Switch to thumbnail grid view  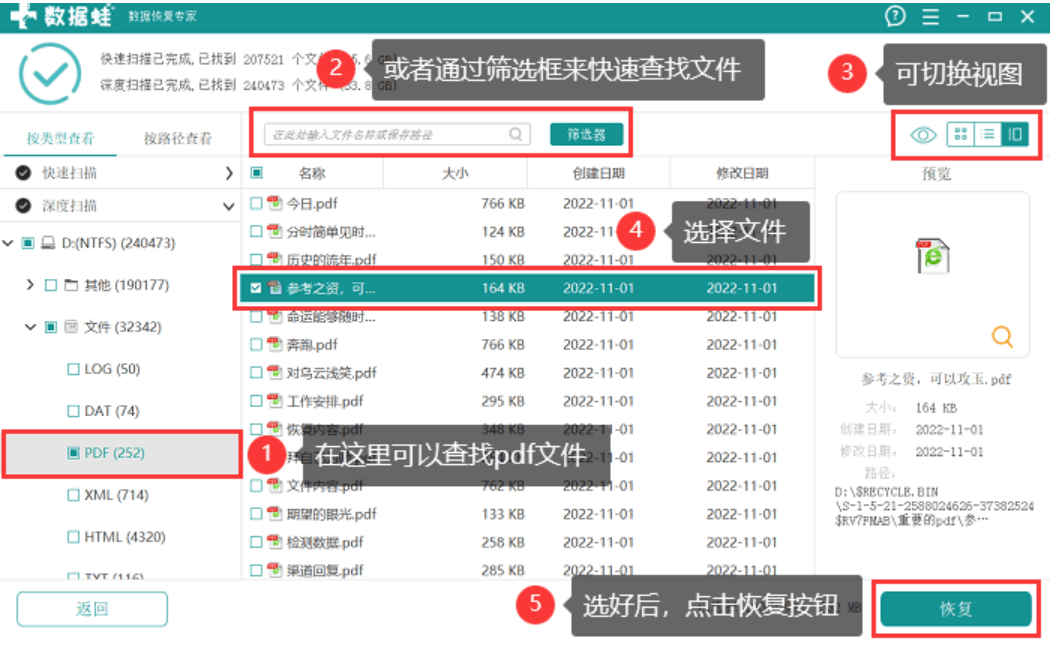960,134
